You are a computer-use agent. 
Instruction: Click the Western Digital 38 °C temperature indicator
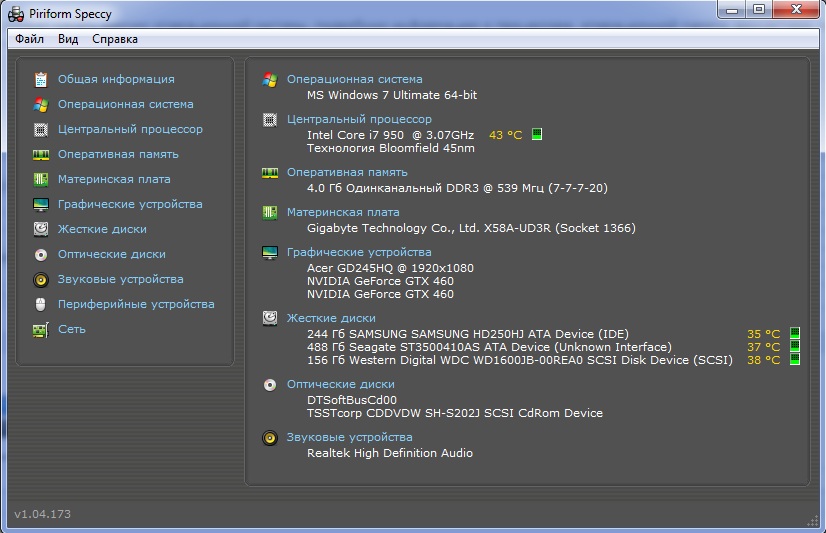pyautogui.click(x=795, y=360)
